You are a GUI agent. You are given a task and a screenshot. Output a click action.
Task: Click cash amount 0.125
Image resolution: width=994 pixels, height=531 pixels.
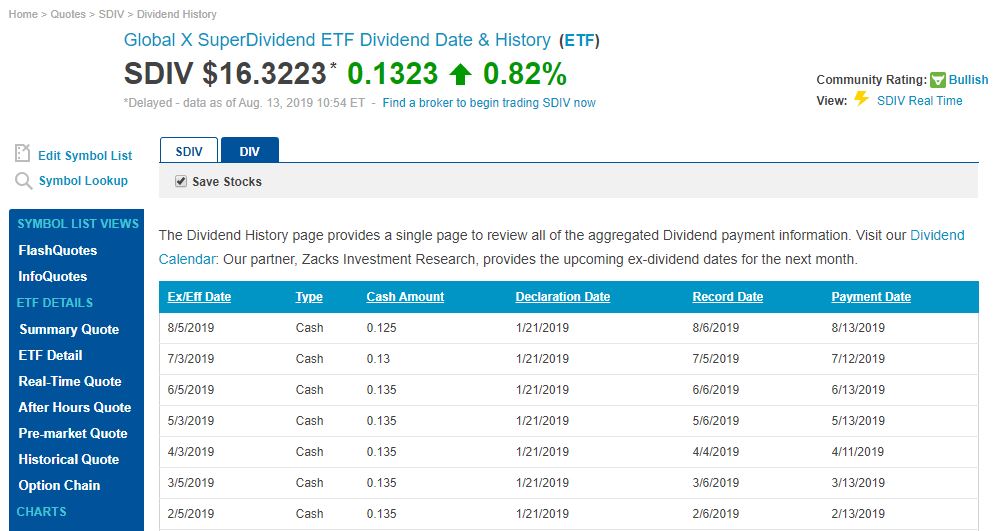click(x=382, y=328)
